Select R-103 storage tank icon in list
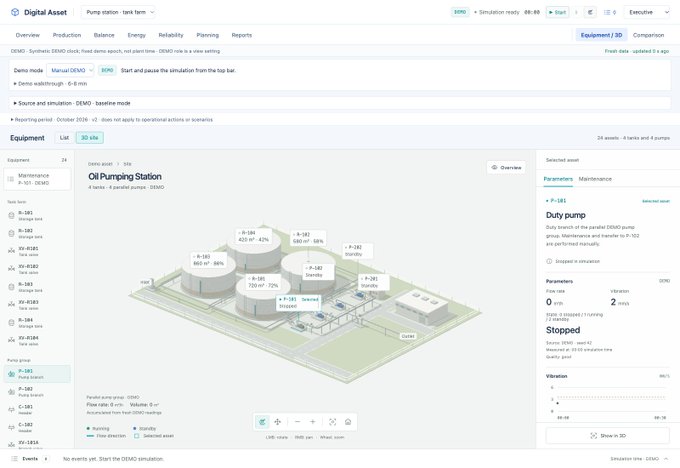Viewport: 680px width, 468px height. click(x=11, y=287)
